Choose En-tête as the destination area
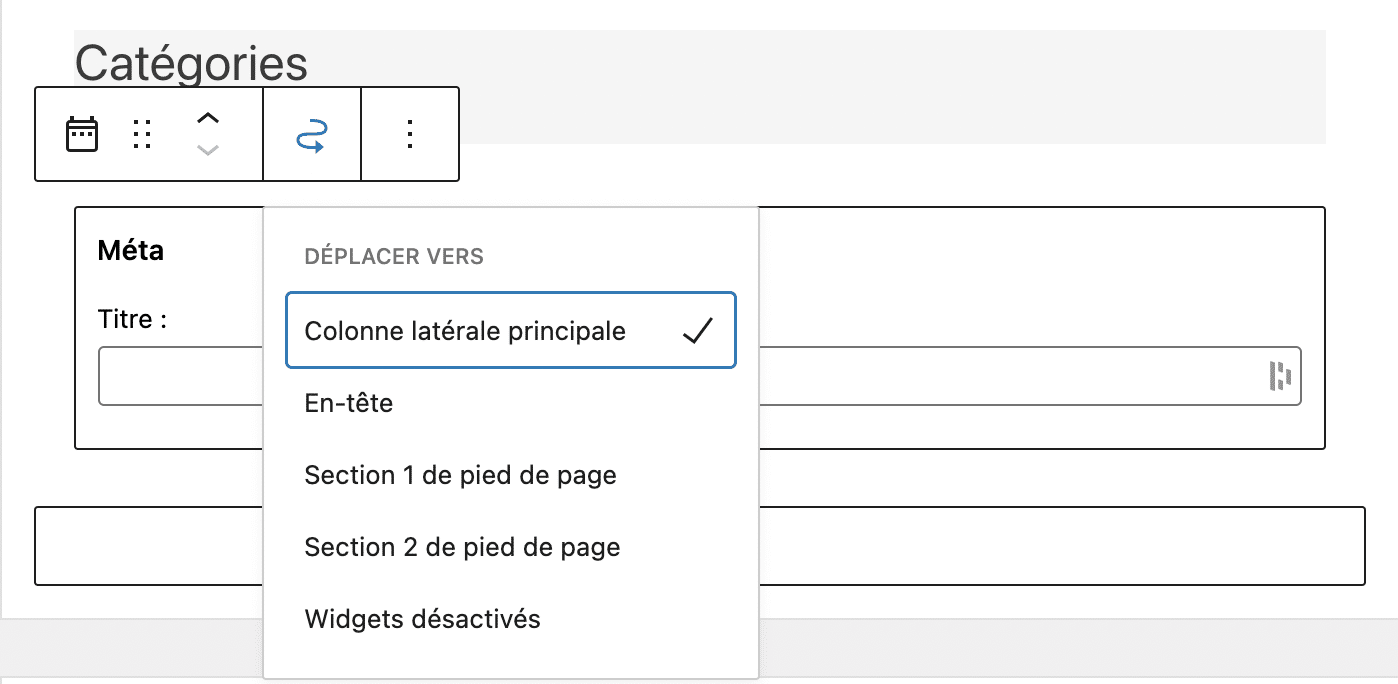 (x=349, y=403)
